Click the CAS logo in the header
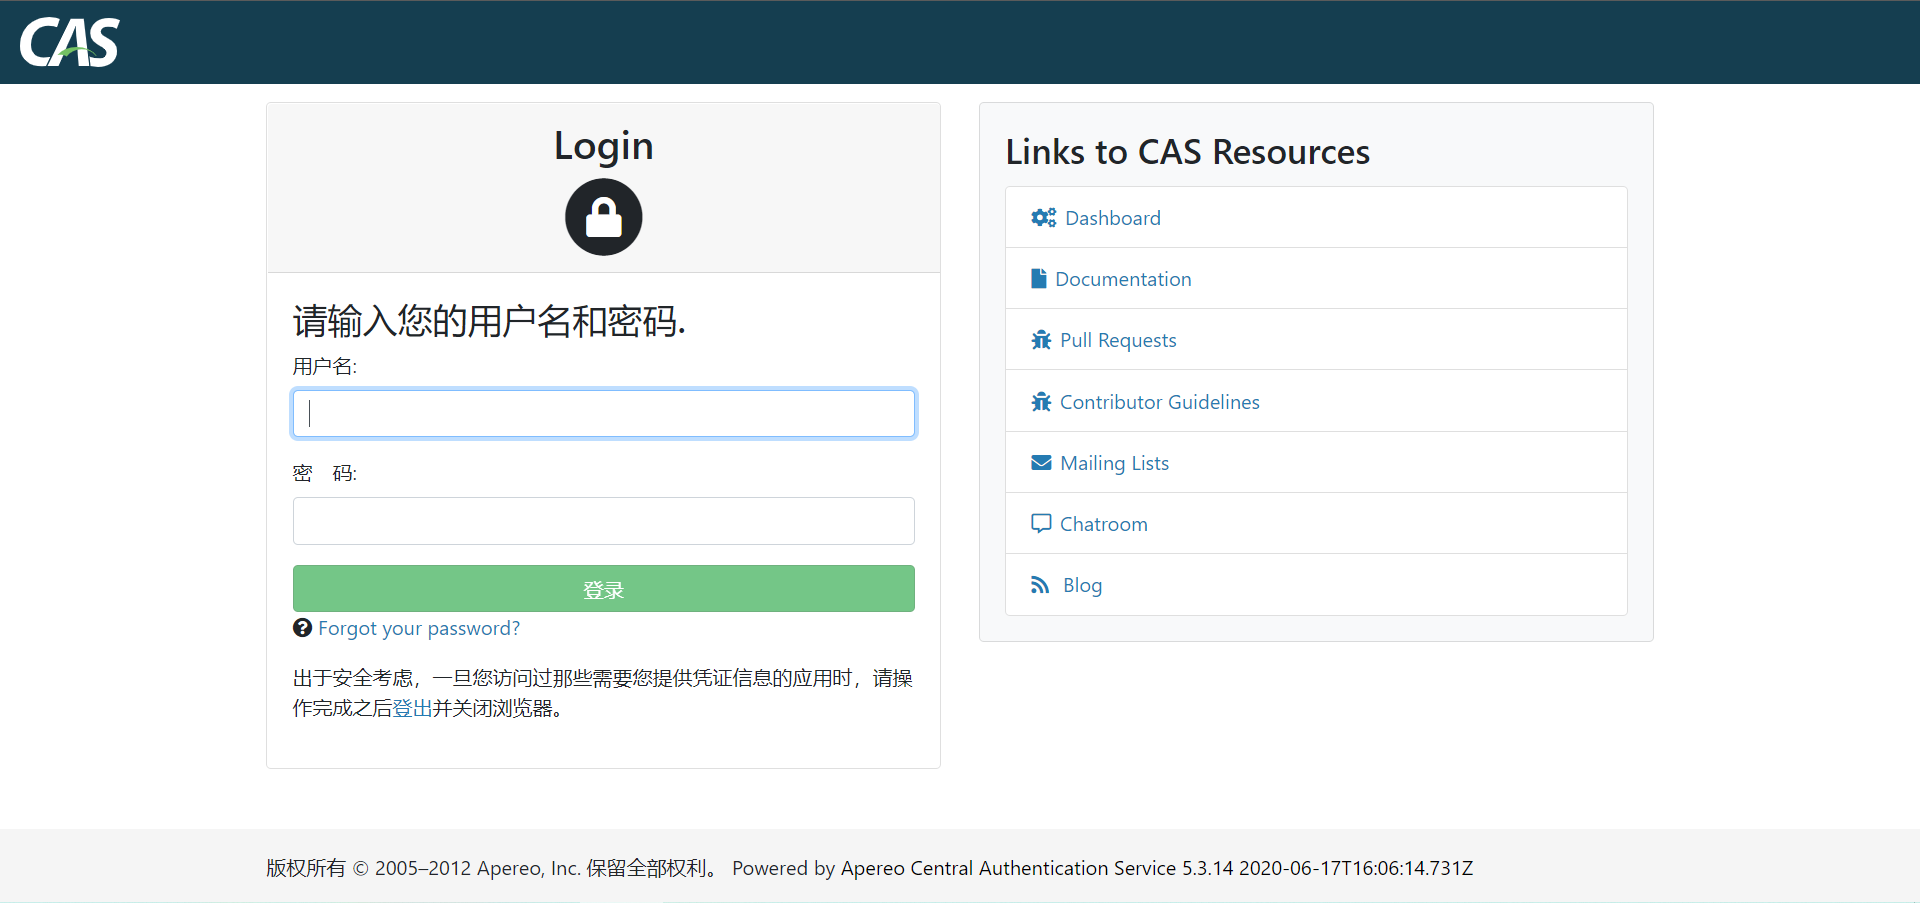The width and height of the screenshot is (1920, 903). pos(68,42)
